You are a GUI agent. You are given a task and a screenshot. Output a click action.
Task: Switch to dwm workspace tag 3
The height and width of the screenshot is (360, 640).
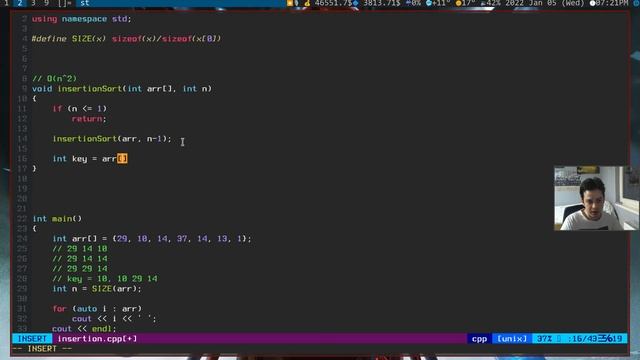(x=33, y=3)
